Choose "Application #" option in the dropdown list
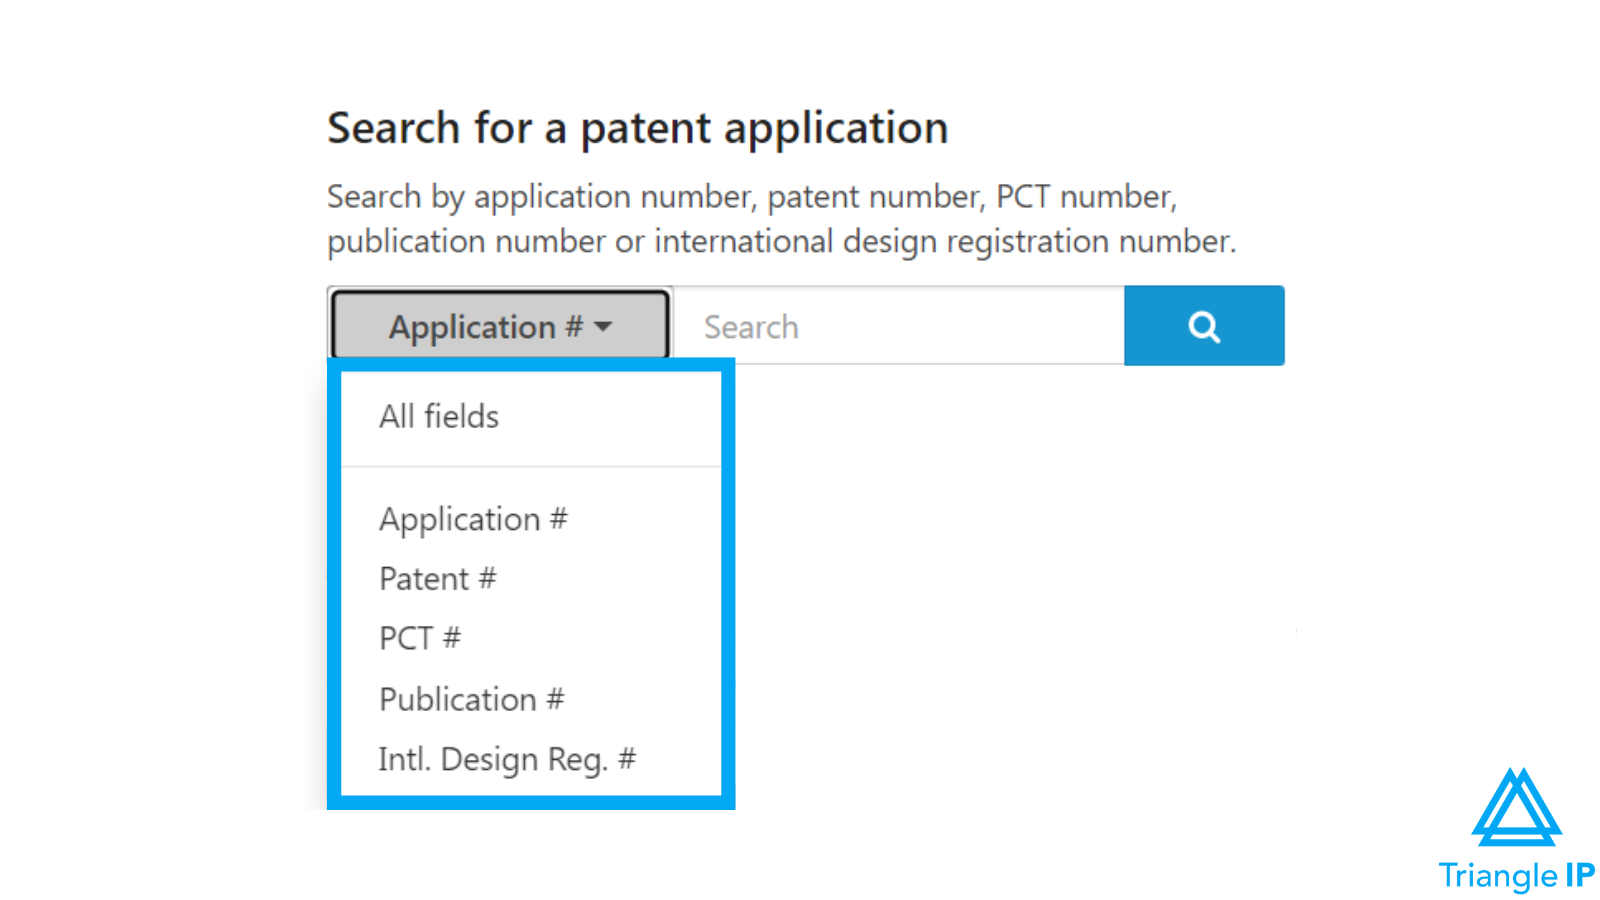The image size is (1600, 900). pyautogui.click(x=473, y=519)
